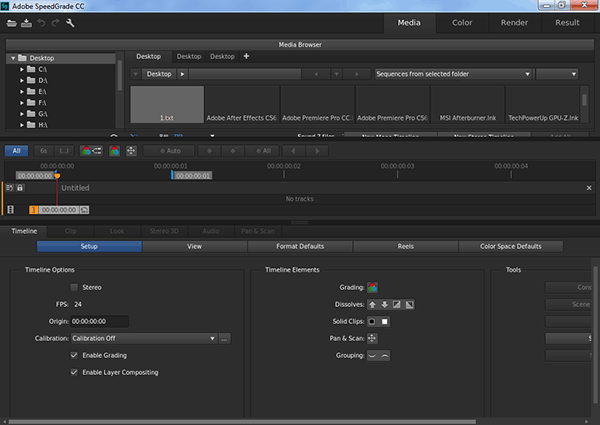The image size is (600, 425).
Task: Click the keyframe All button
Action: [263, 151]
